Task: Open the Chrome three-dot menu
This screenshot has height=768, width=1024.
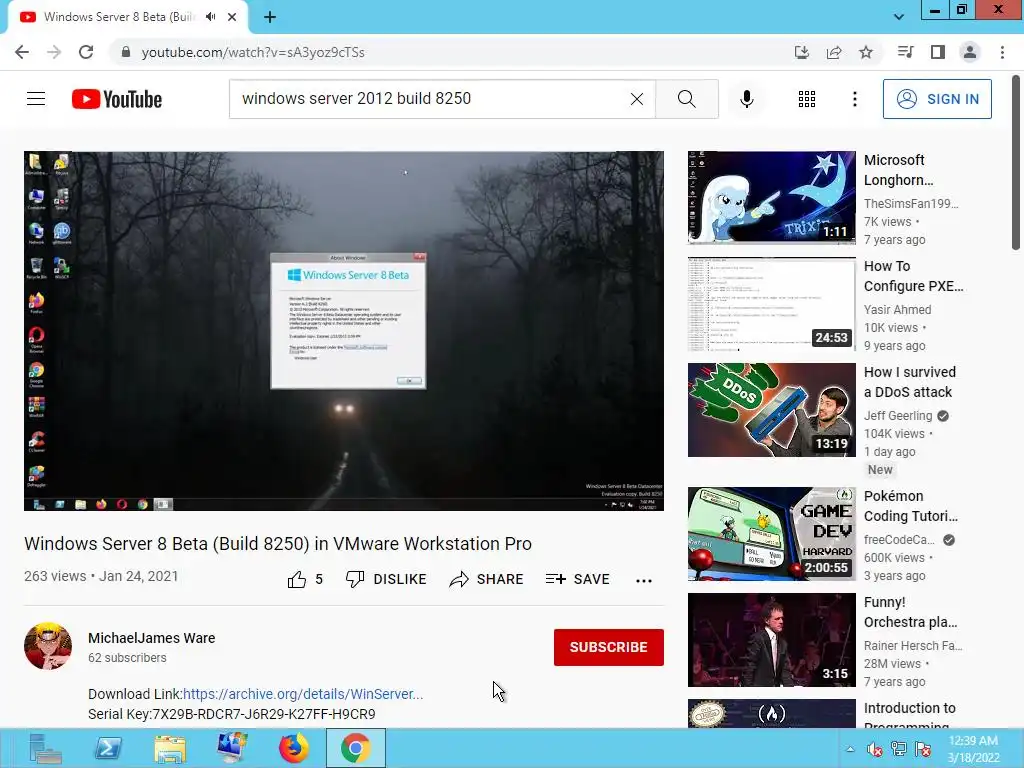Action: click(1002, 52)
